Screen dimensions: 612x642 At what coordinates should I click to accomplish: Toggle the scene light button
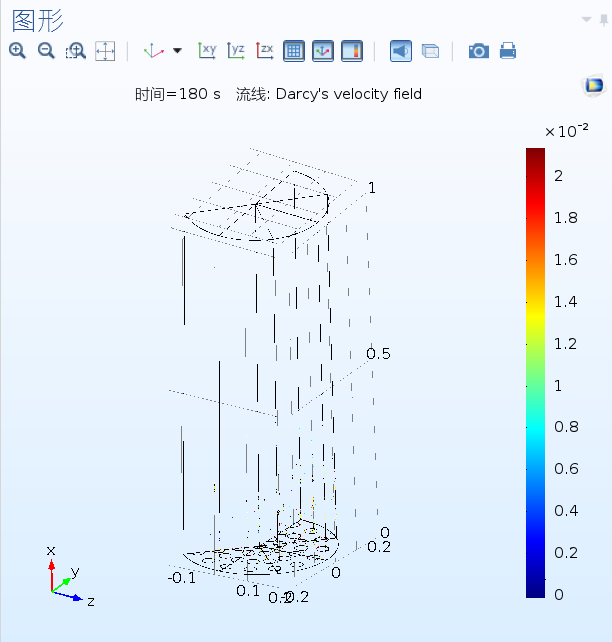[401, 51]
